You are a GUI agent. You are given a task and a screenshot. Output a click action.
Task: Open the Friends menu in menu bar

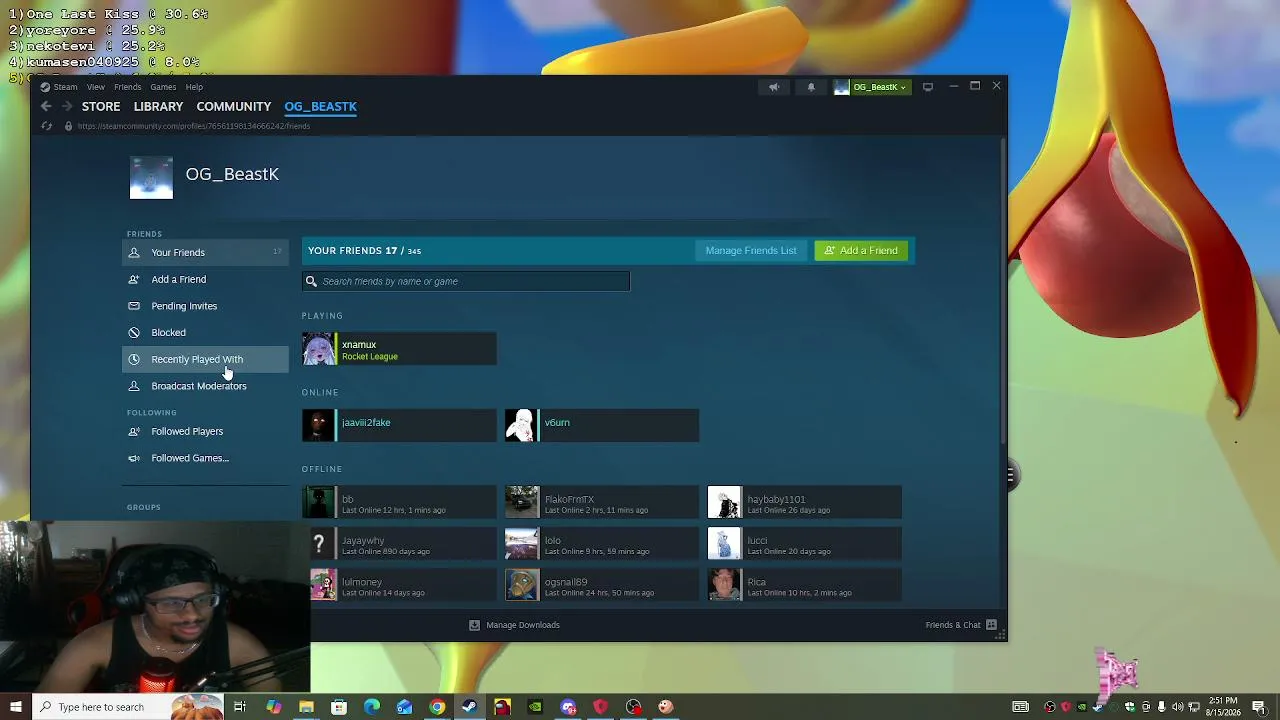(x=128, y=87)
